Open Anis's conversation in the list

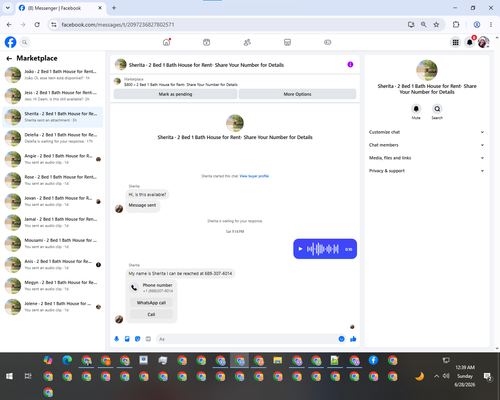click(53, 265)
